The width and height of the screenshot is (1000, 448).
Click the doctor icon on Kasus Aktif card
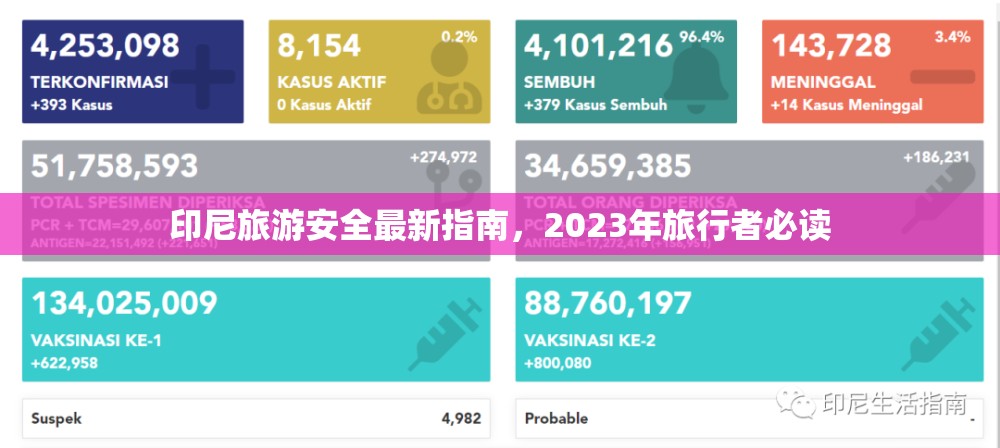click(x=450, y=77)
